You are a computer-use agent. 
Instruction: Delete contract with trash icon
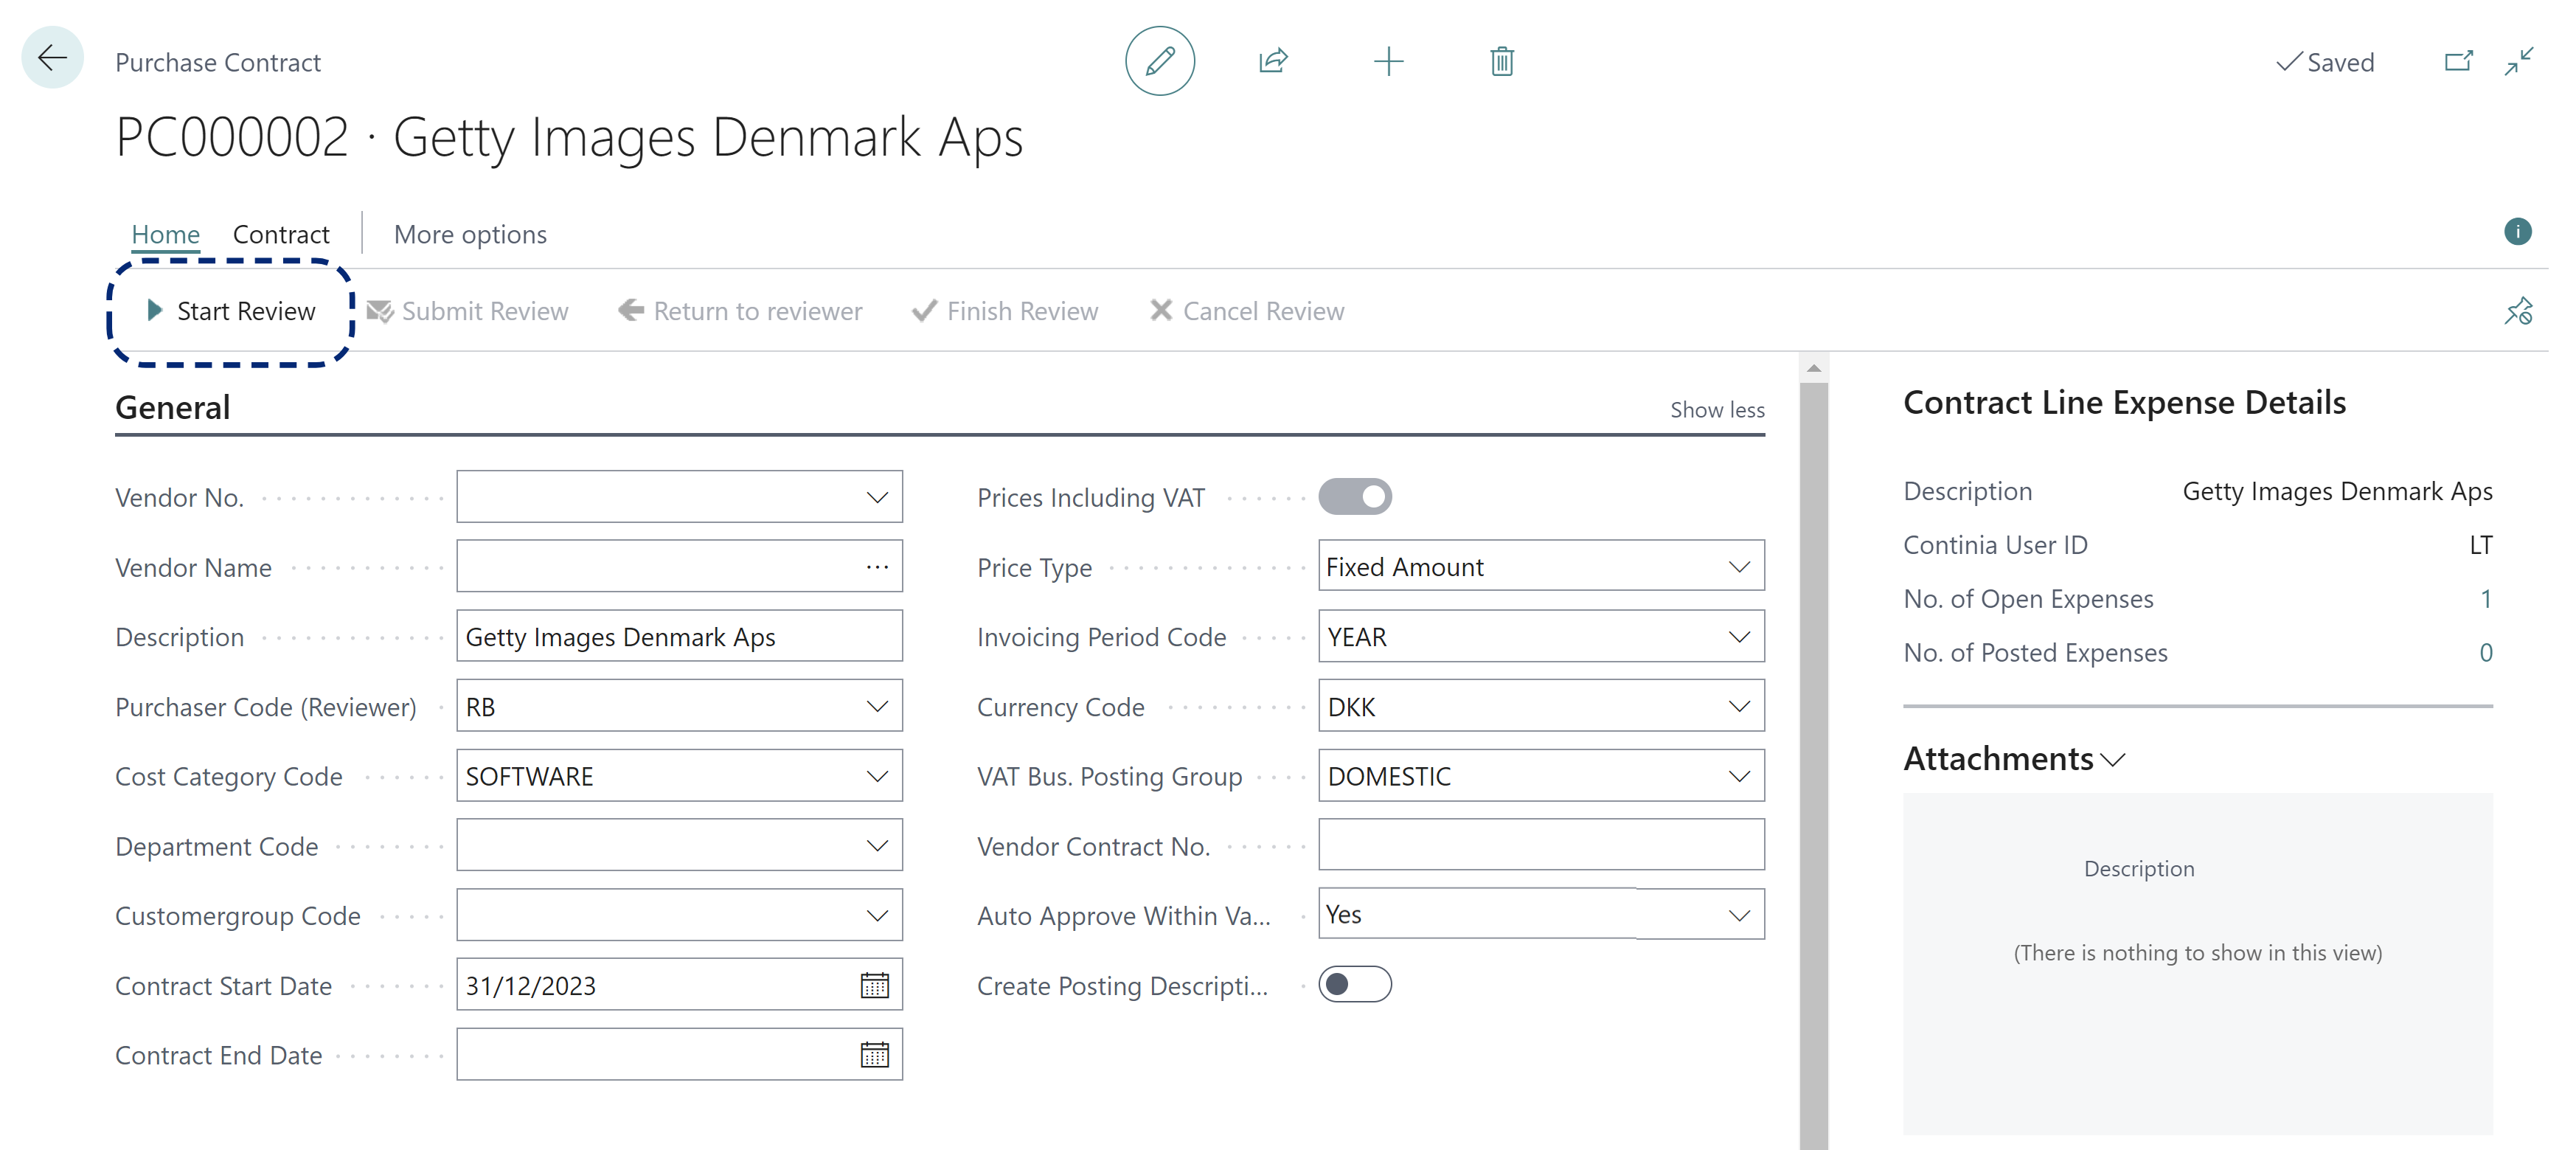(x=1501, y=61)
